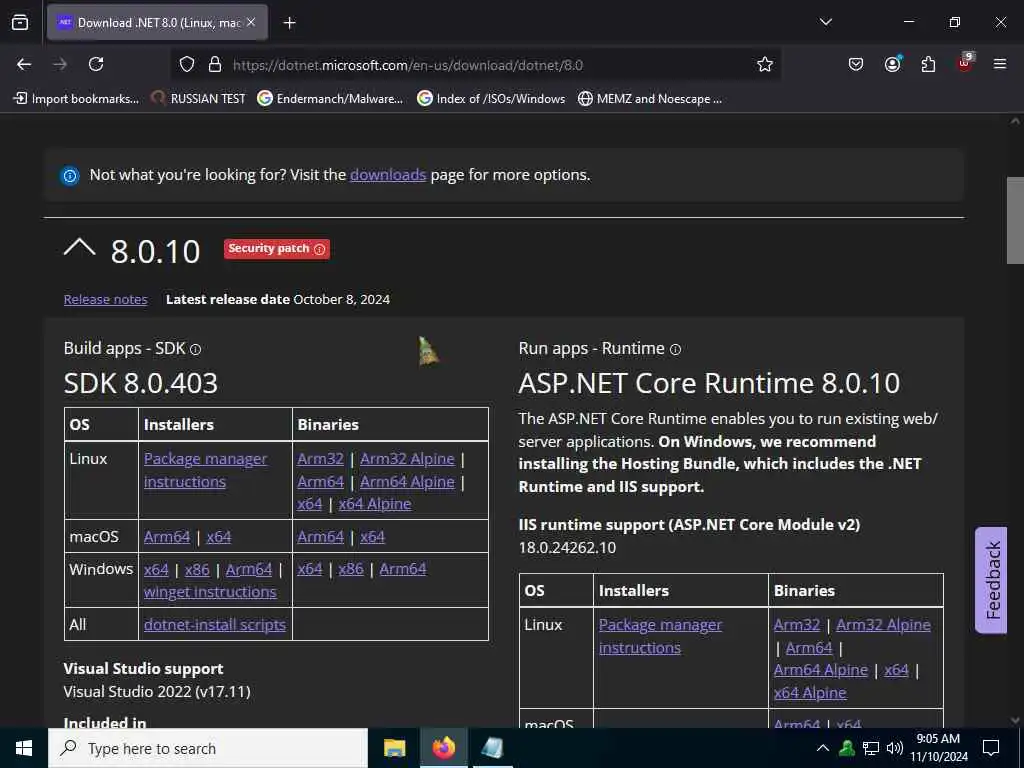Viewport: 1024px width, 768px height.
Task: Open tracking protection shield icon
Action: click(x=187, y=65)
